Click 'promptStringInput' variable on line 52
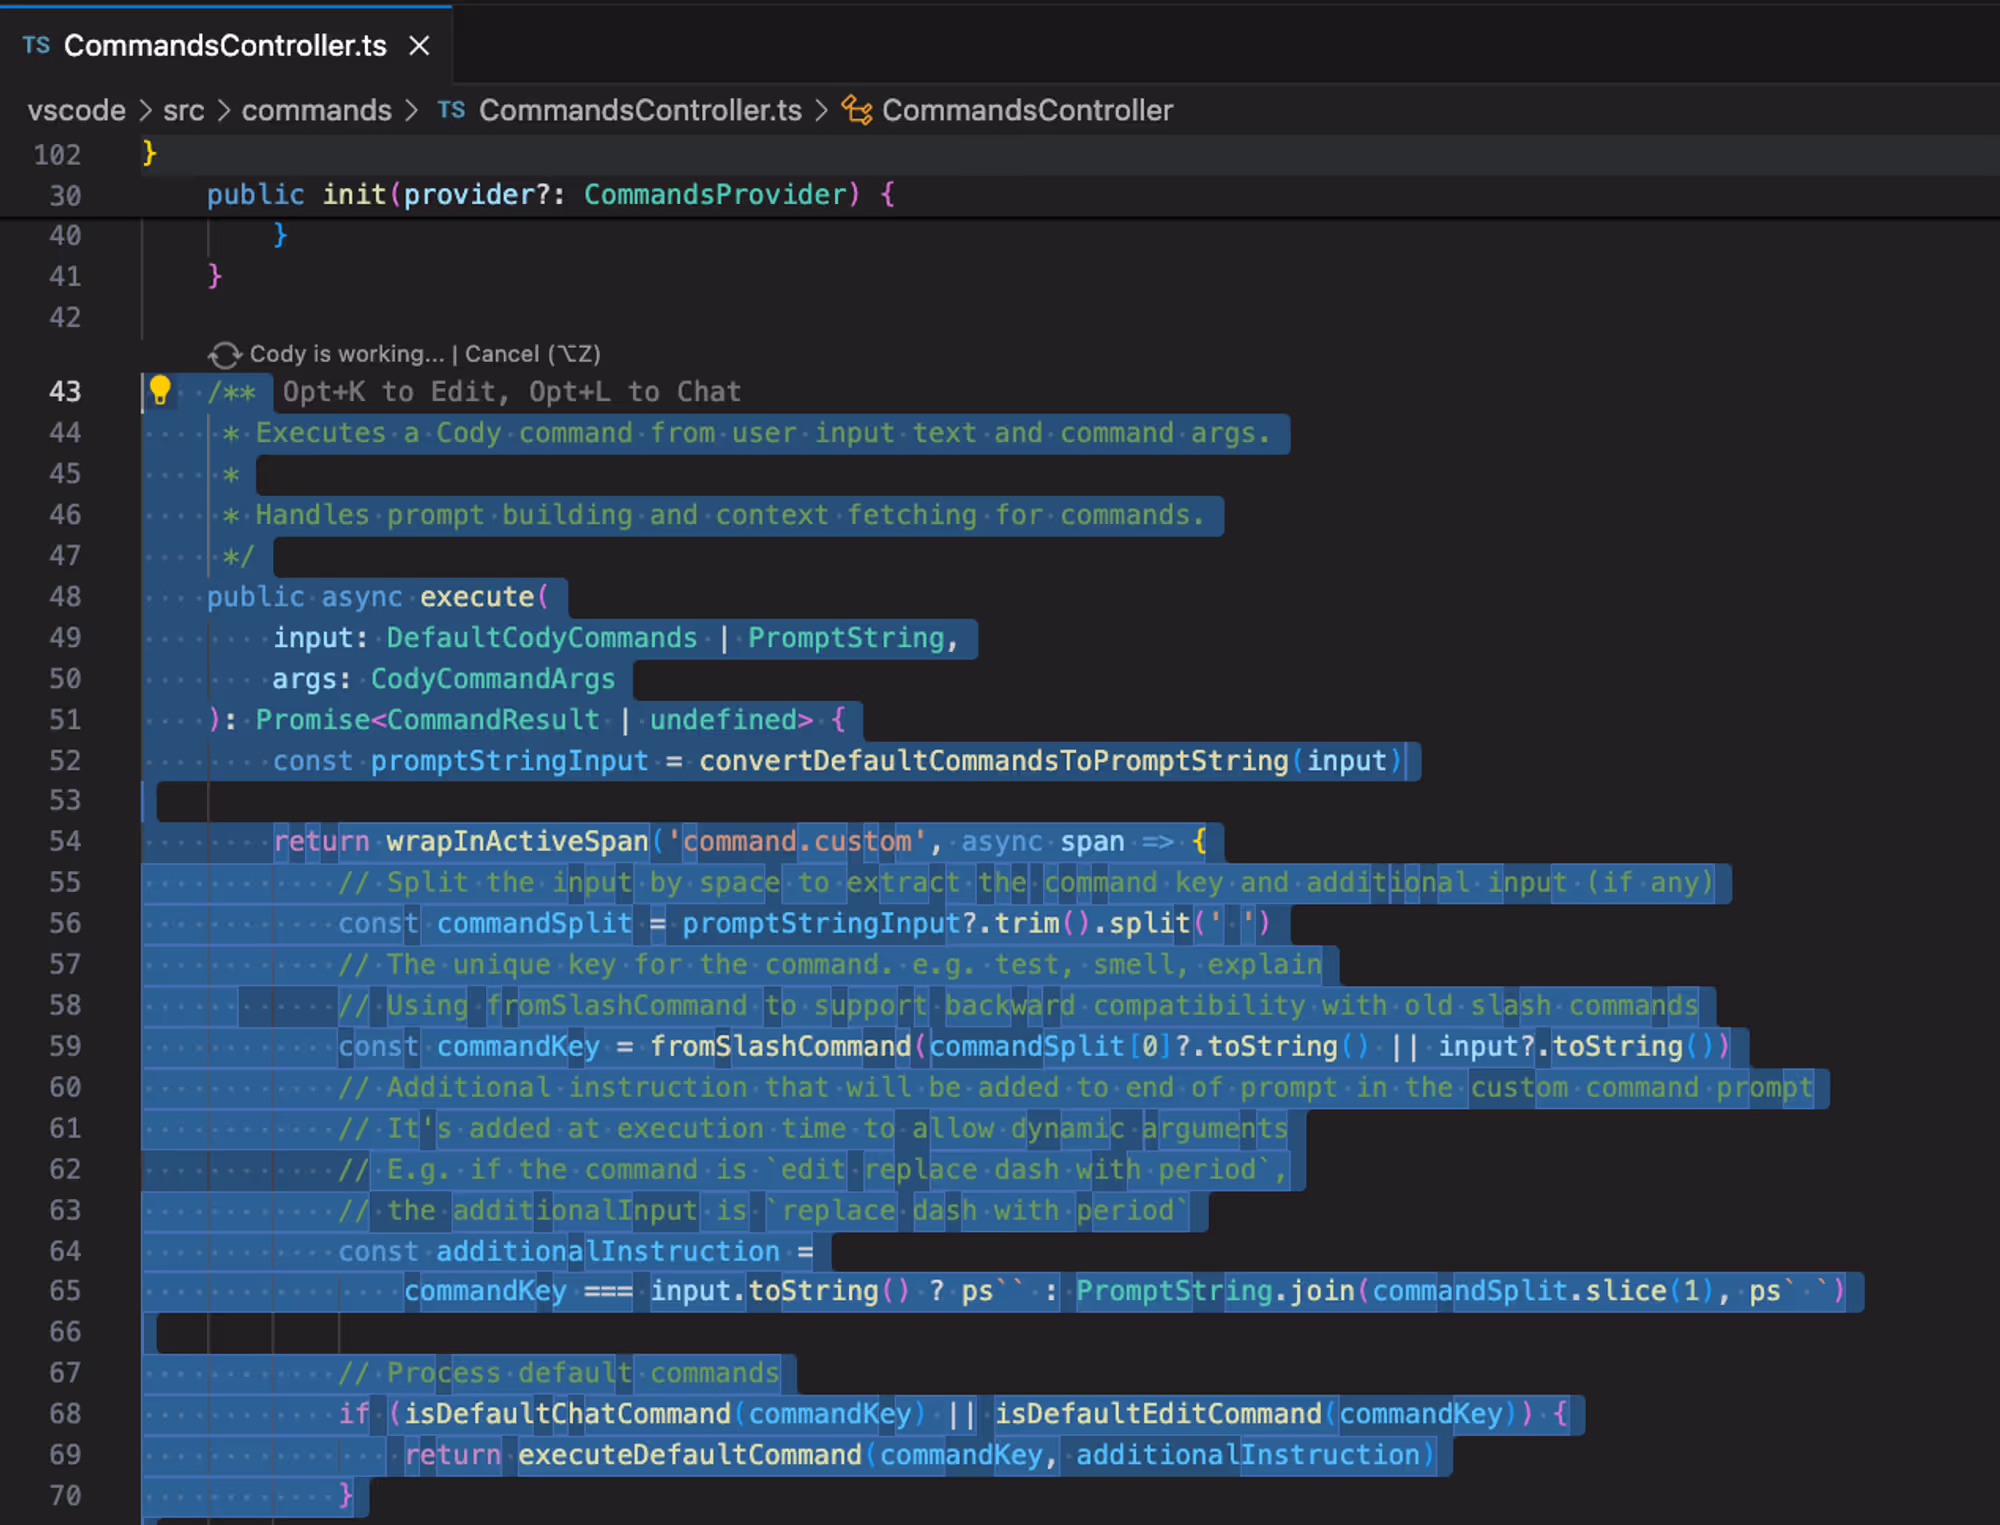2000x1525 pixels. pos(510,761)
